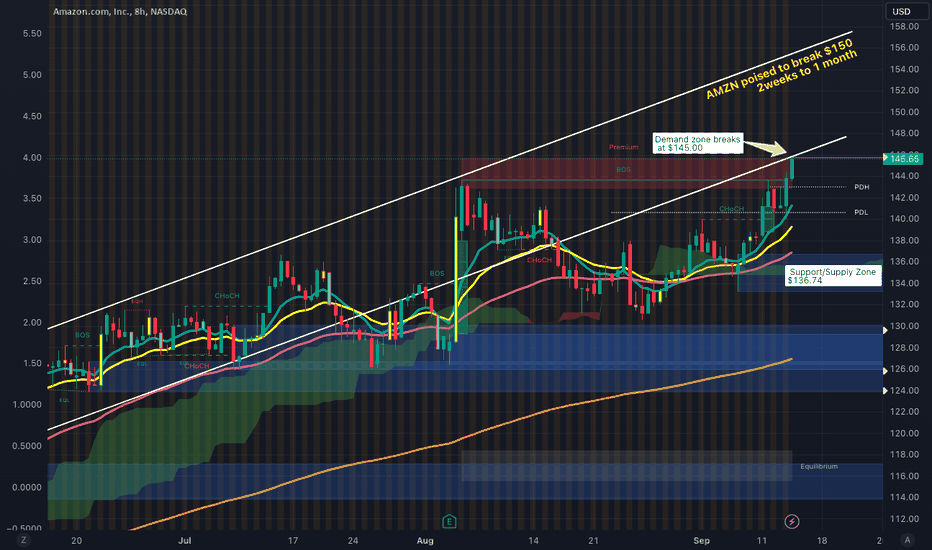
Task: Click the arrow marker beside 124.00 price
Action: [x=885, y=391]
